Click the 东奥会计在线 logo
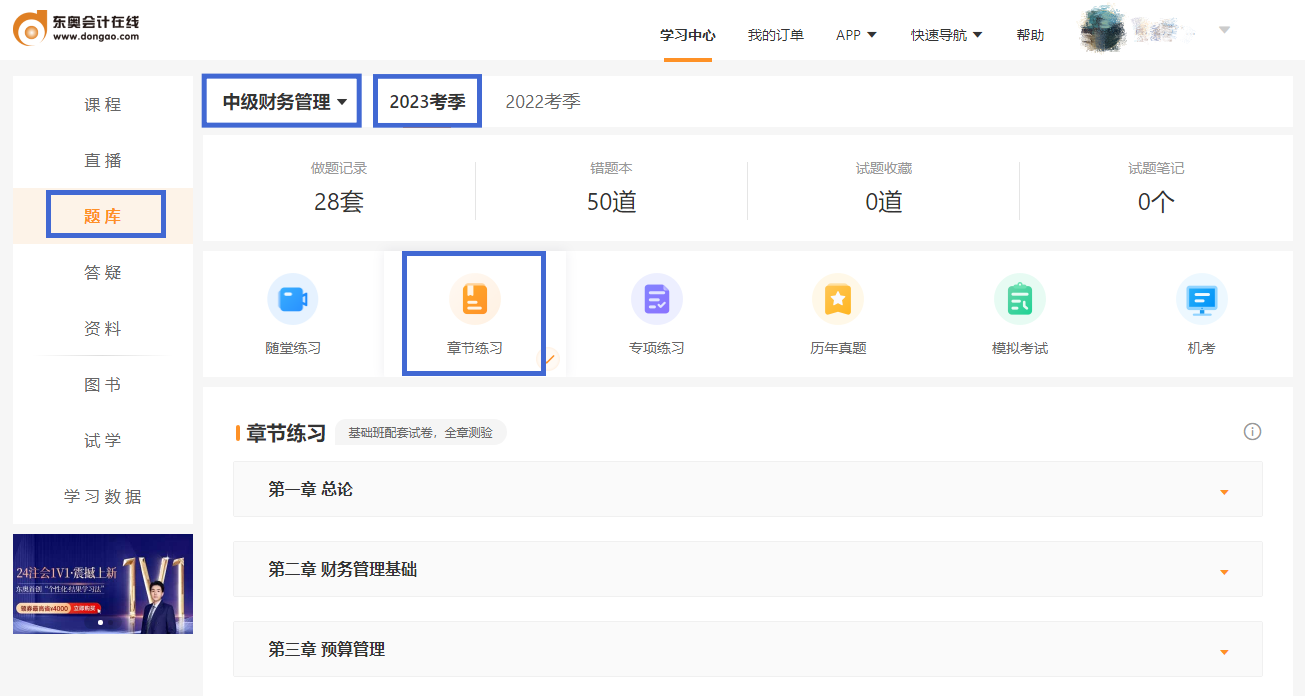 [x=75, y=29]
